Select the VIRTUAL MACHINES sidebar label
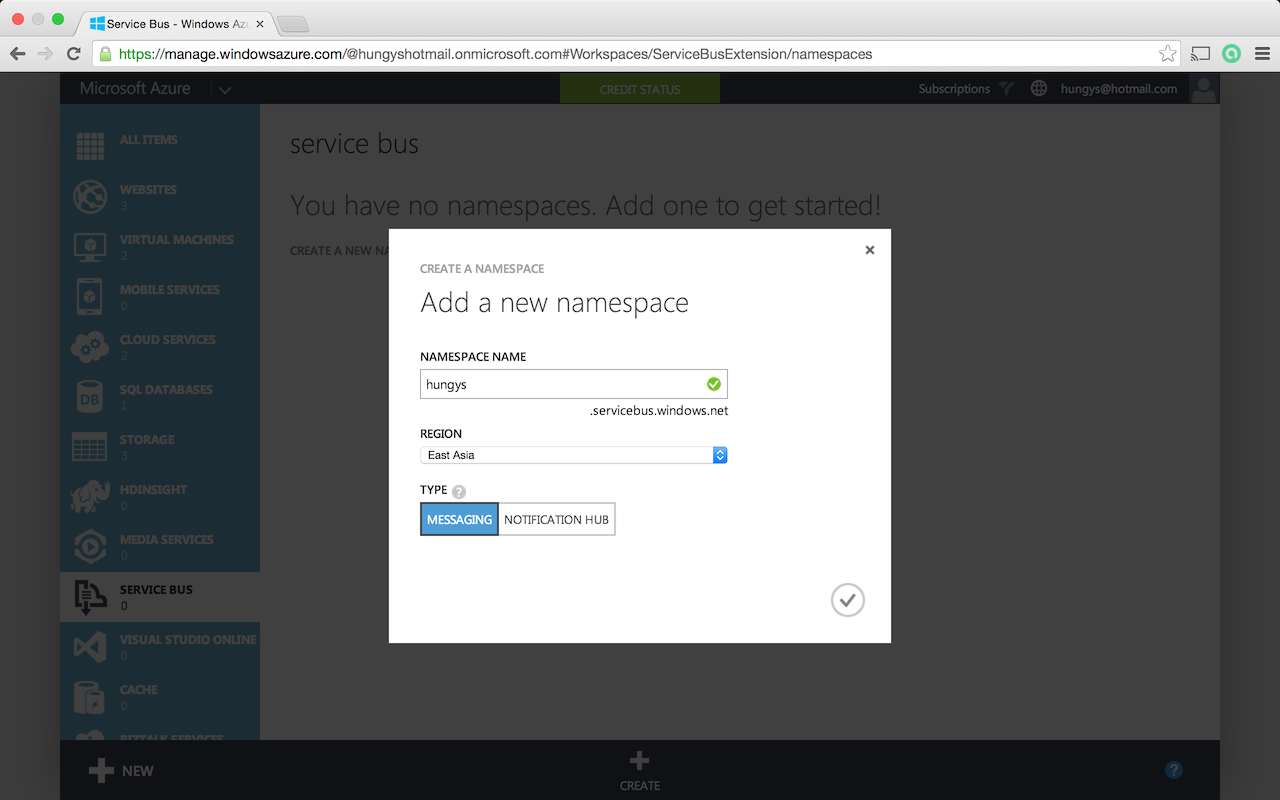1280x800 pixels. pos(177,239)
